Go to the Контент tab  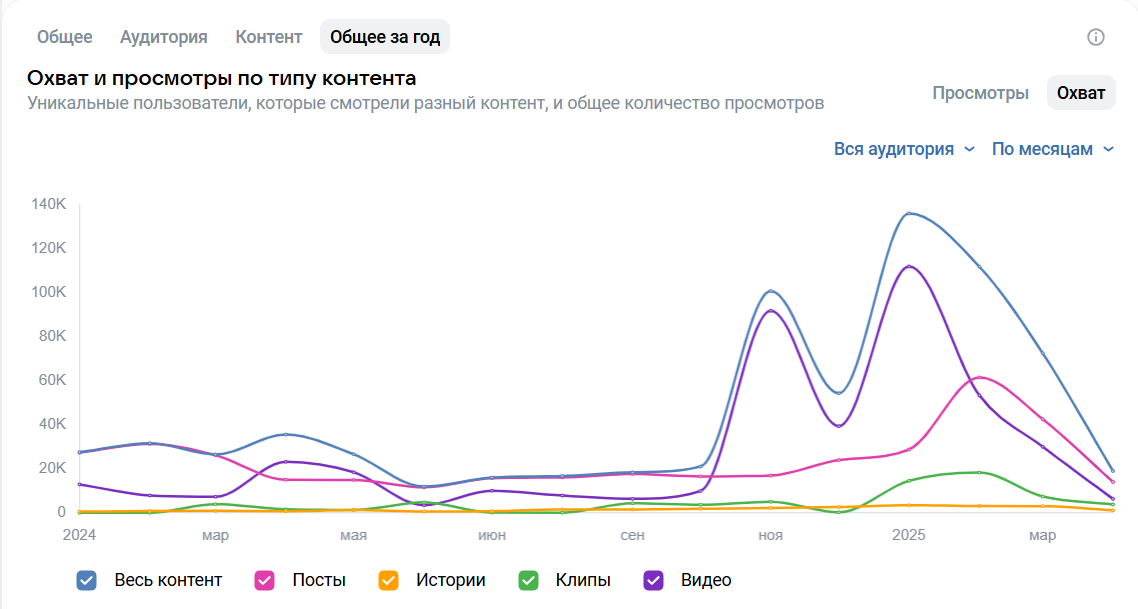[269, 37]
